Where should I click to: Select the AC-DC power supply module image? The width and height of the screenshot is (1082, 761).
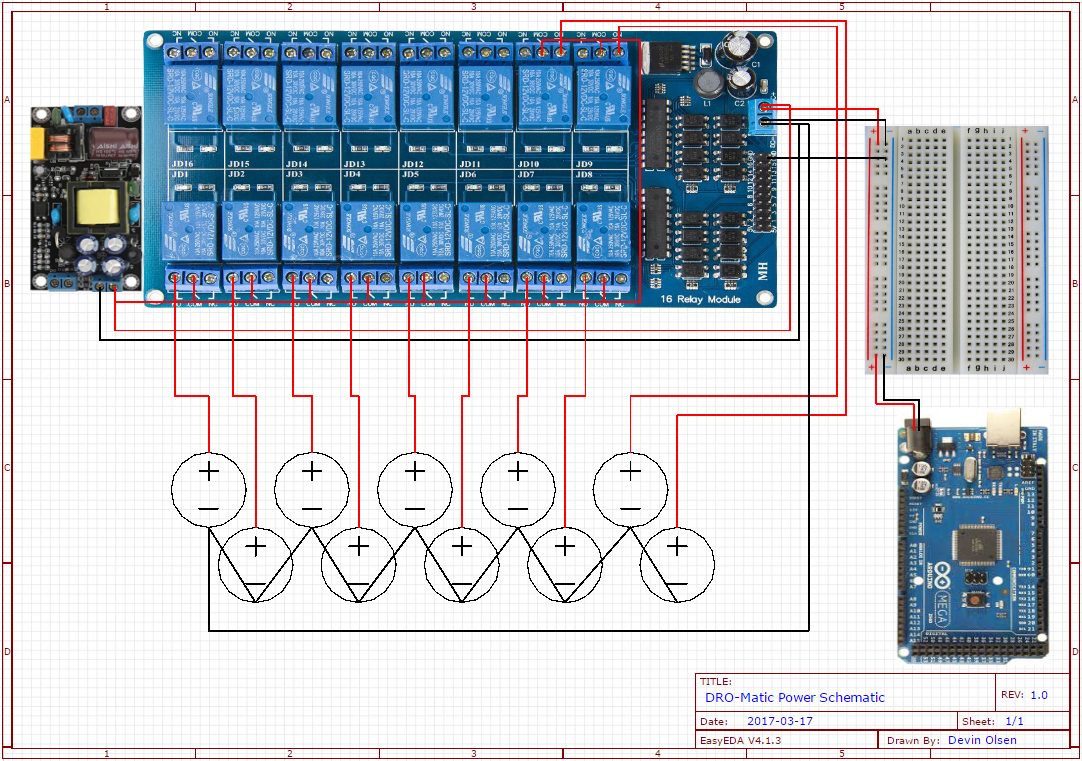pos(86,198)
